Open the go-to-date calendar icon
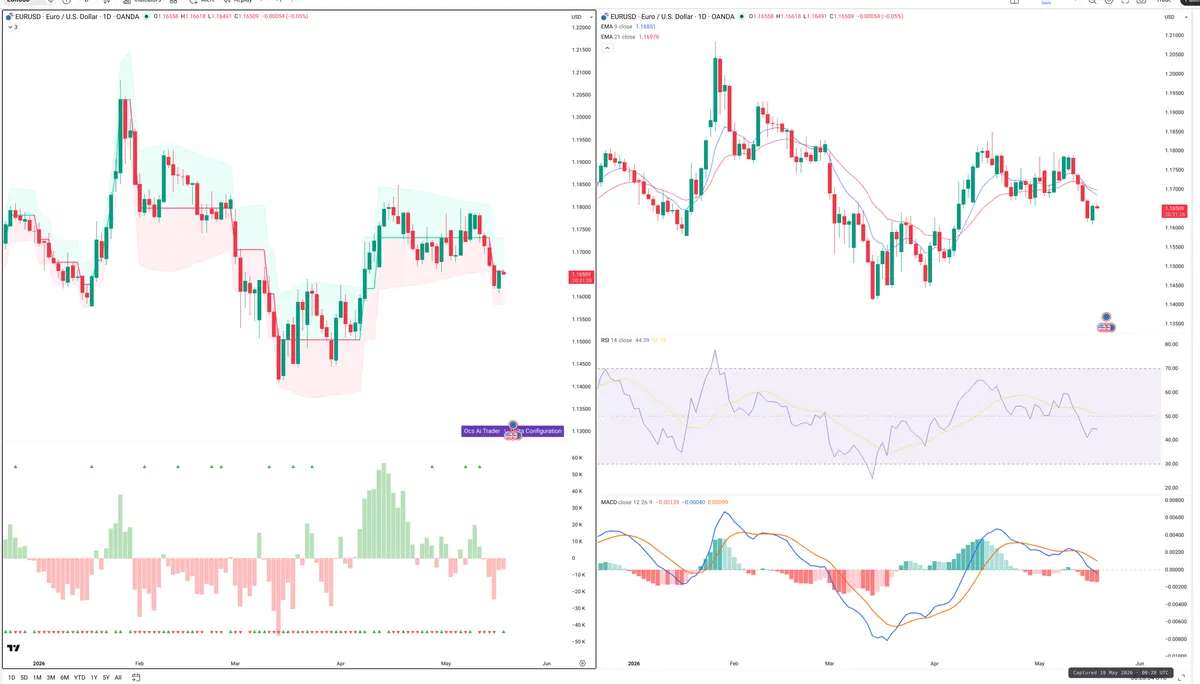This screenshot has width=1200, height=684. (x=136, y=677)
